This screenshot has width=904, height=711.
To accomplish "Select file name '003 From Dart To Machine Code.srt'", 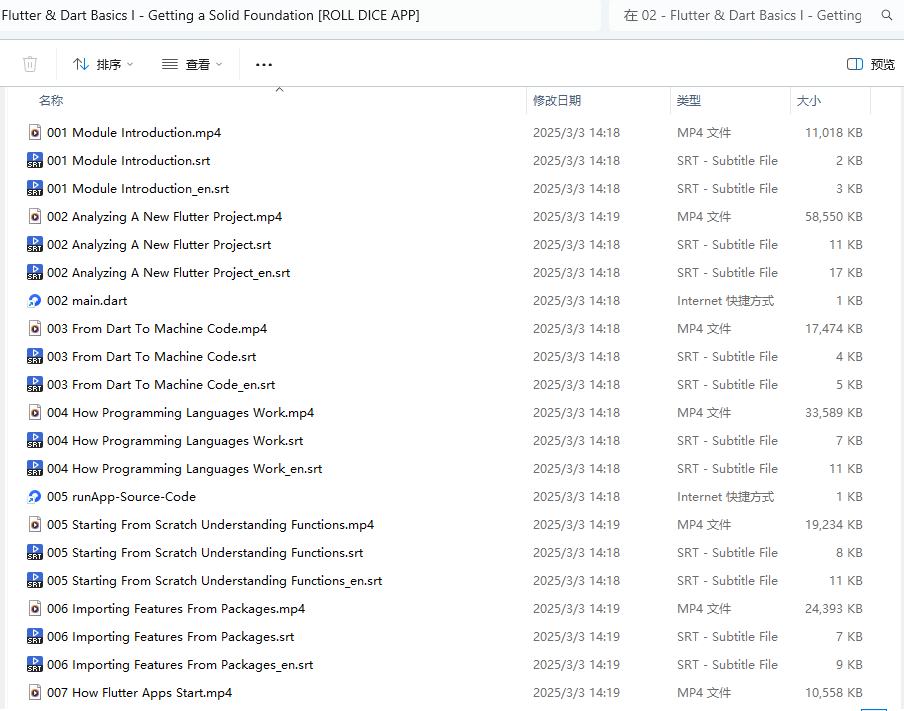I will pos(152,356).
